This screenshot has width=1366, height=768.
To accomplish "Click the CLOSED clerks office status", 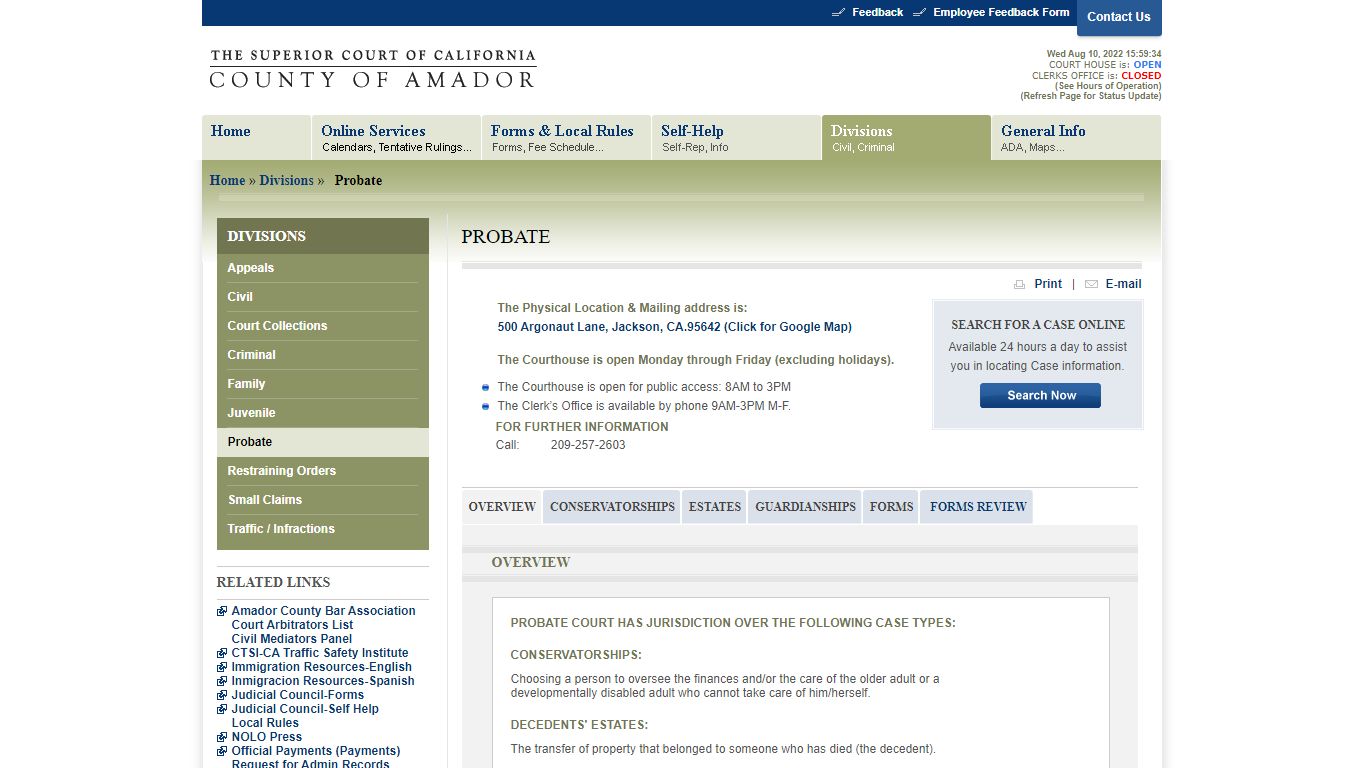I will tap(1141, 75).
